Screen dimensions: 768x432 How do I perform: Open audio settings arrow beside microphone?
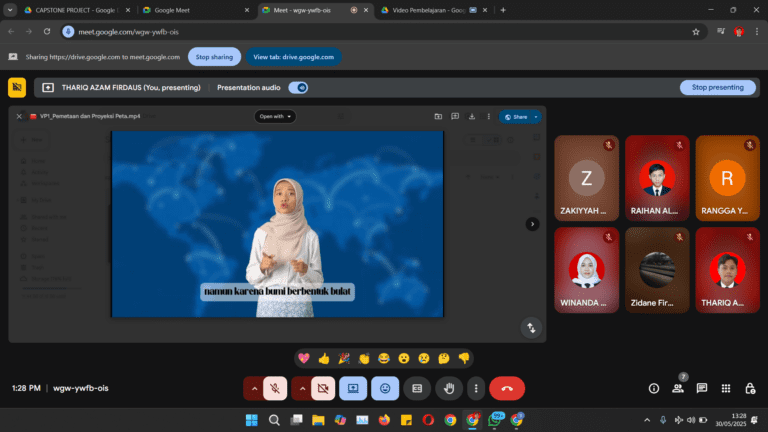coord(254,388)
